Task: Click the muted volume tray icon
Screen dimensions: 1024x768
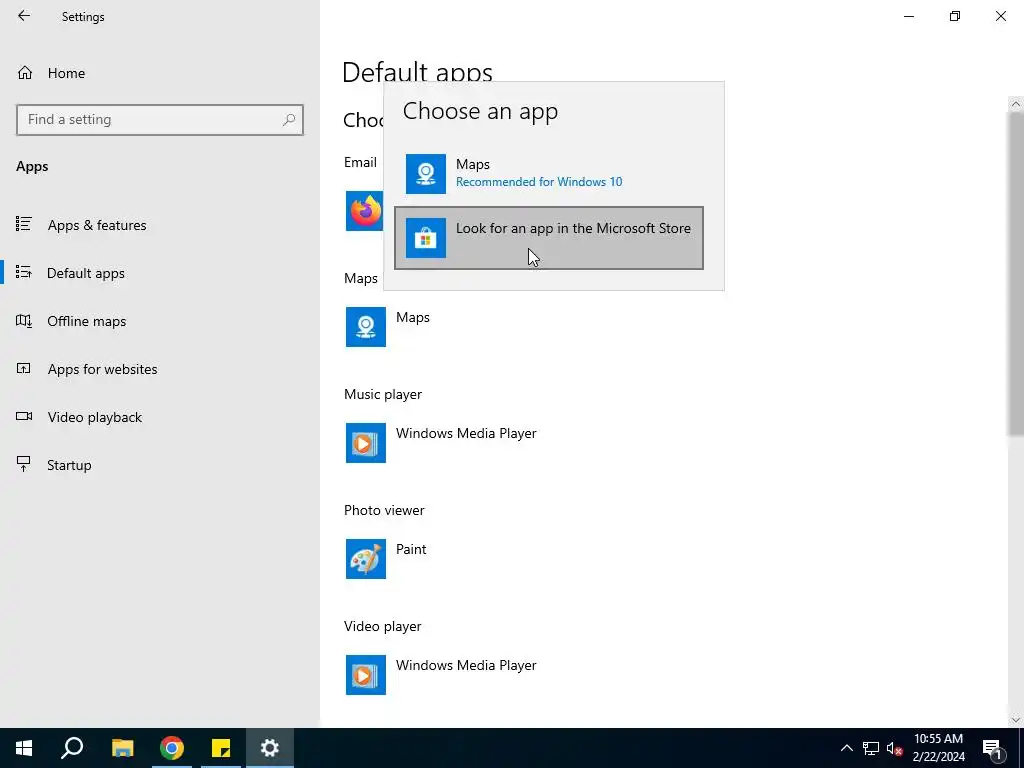Action: (895, 748)
